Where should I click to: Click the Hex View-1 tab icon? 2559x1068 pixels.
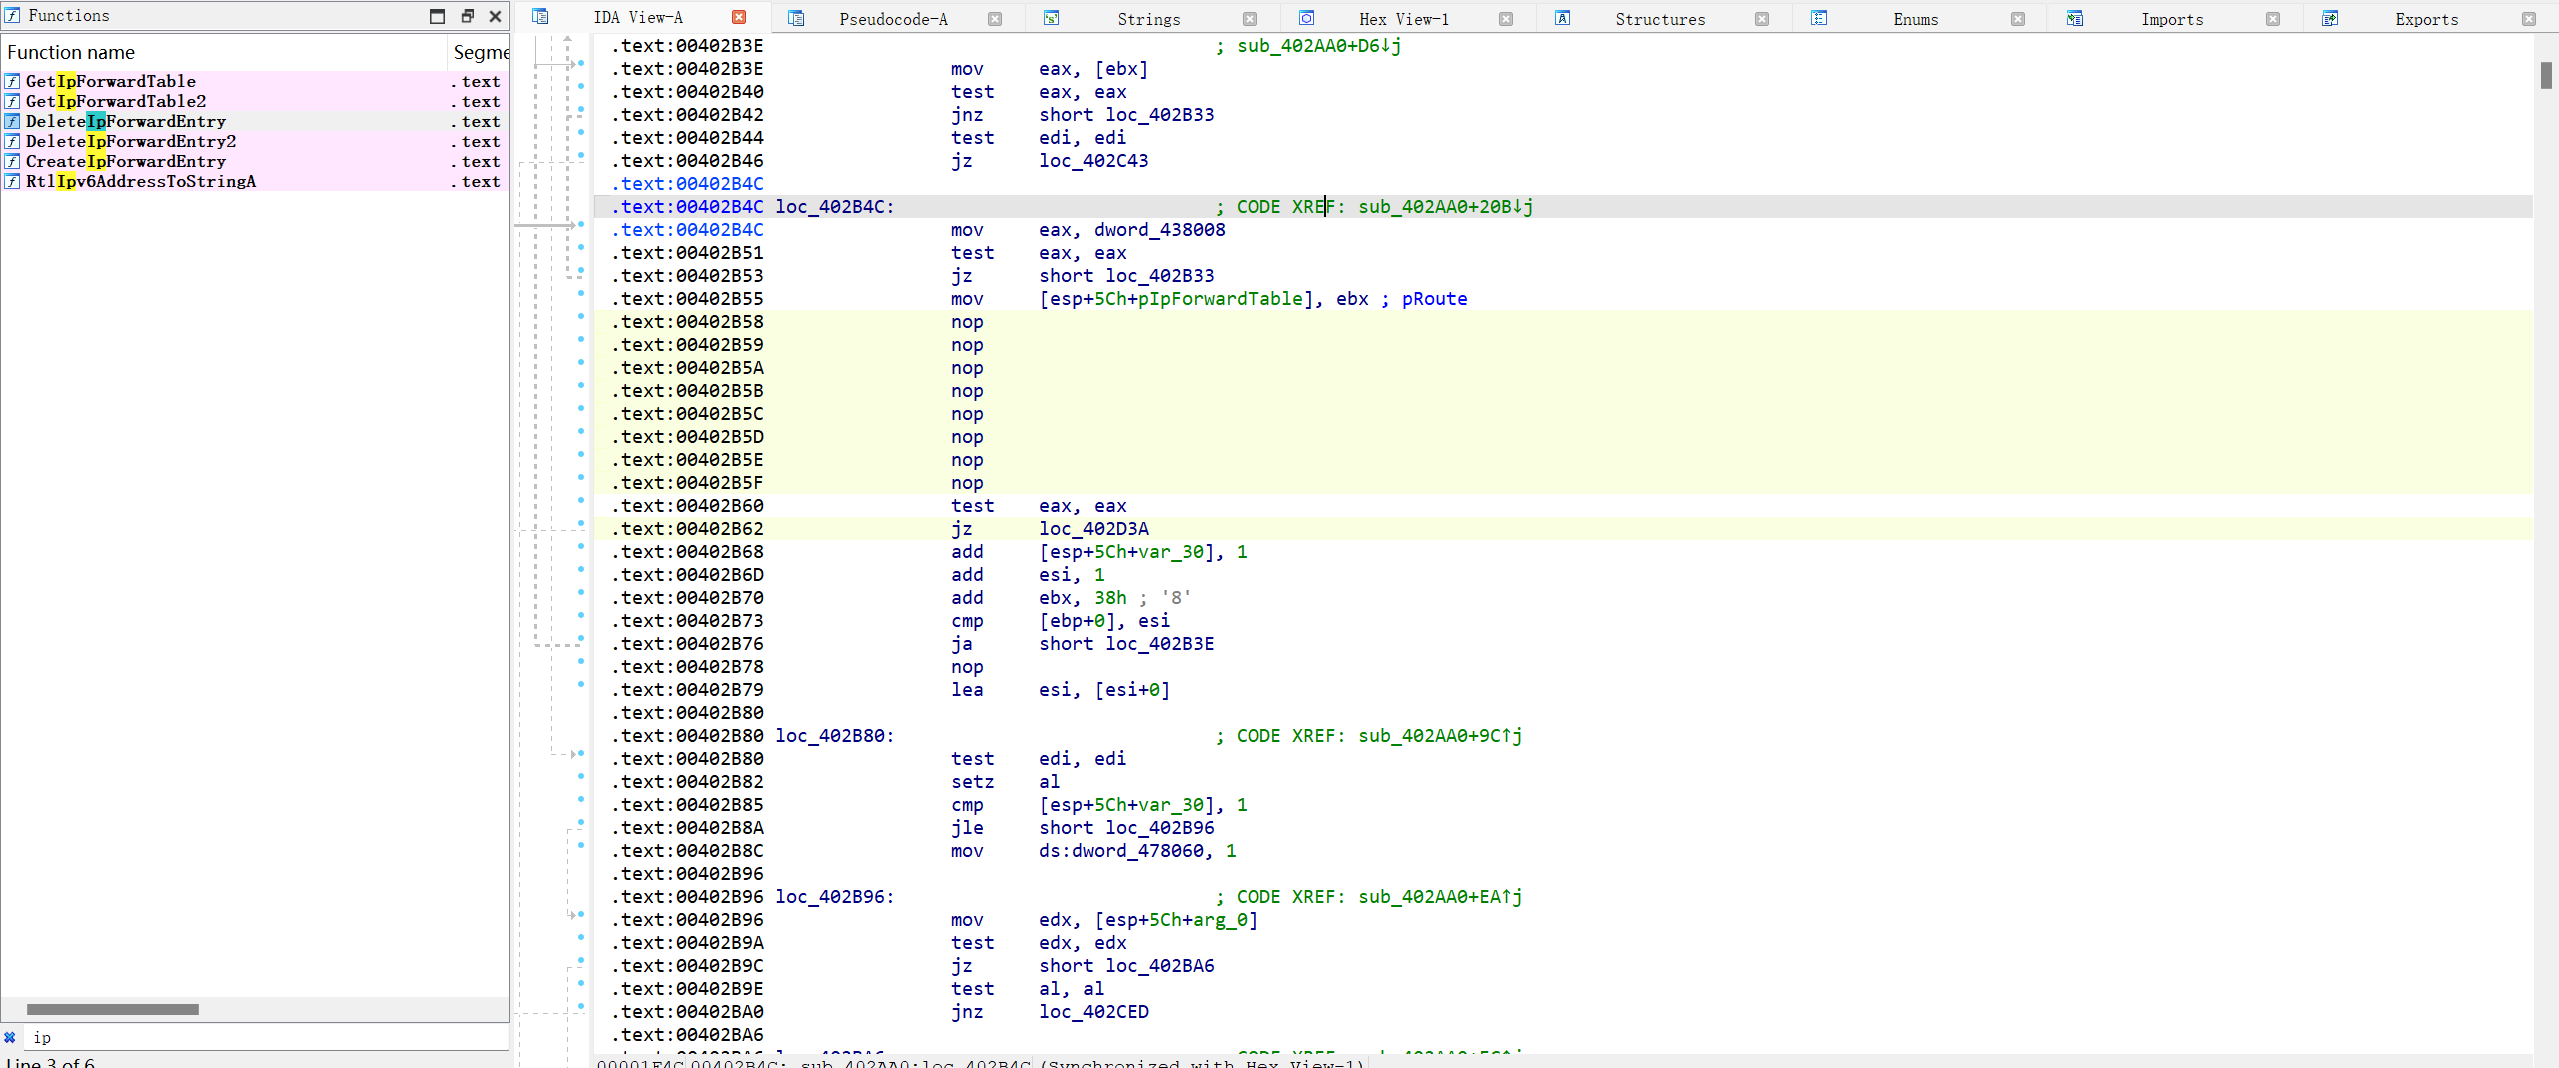pyautogui.click(x=1306, y=18)
